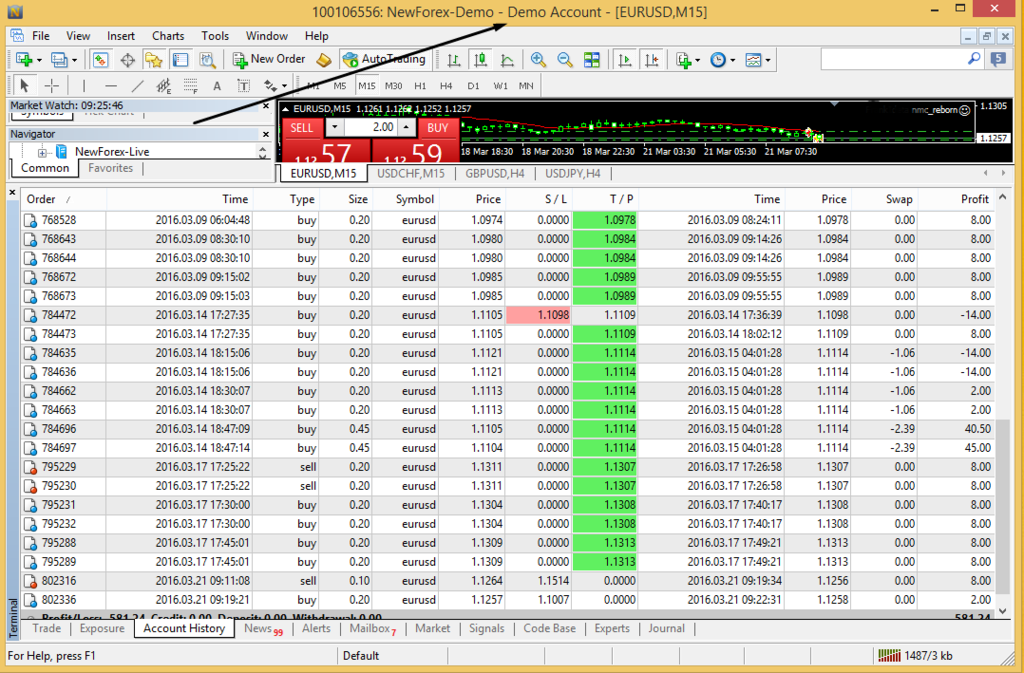1024x673 pixels.
Task: Switch chart to candlesticks icon
Action: (481, 60)
